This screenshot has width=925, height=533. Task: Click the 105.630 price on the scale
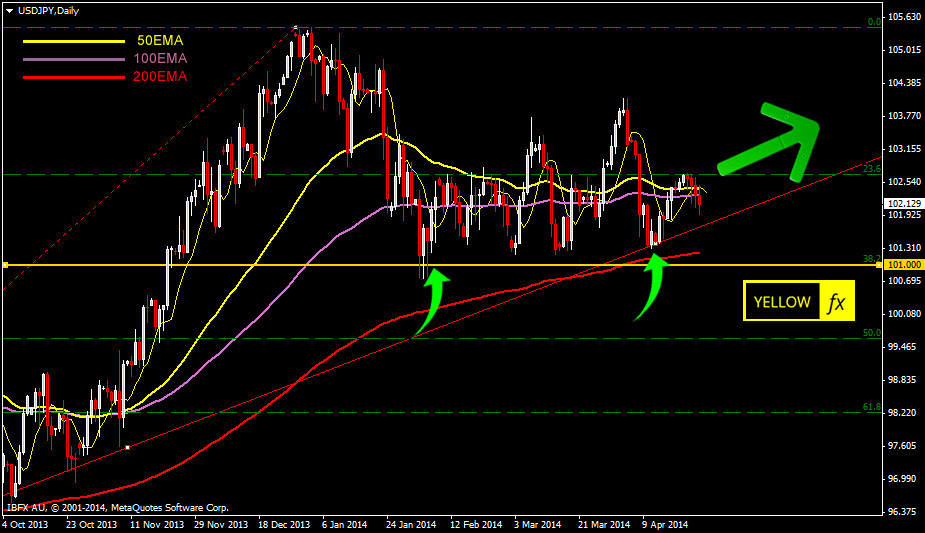[x=903, y=17]
